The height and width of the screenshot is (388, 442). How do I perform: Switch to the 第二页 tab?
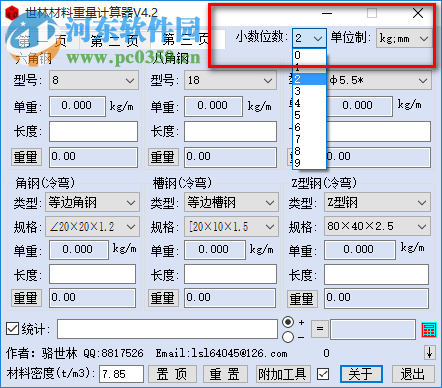114,41
